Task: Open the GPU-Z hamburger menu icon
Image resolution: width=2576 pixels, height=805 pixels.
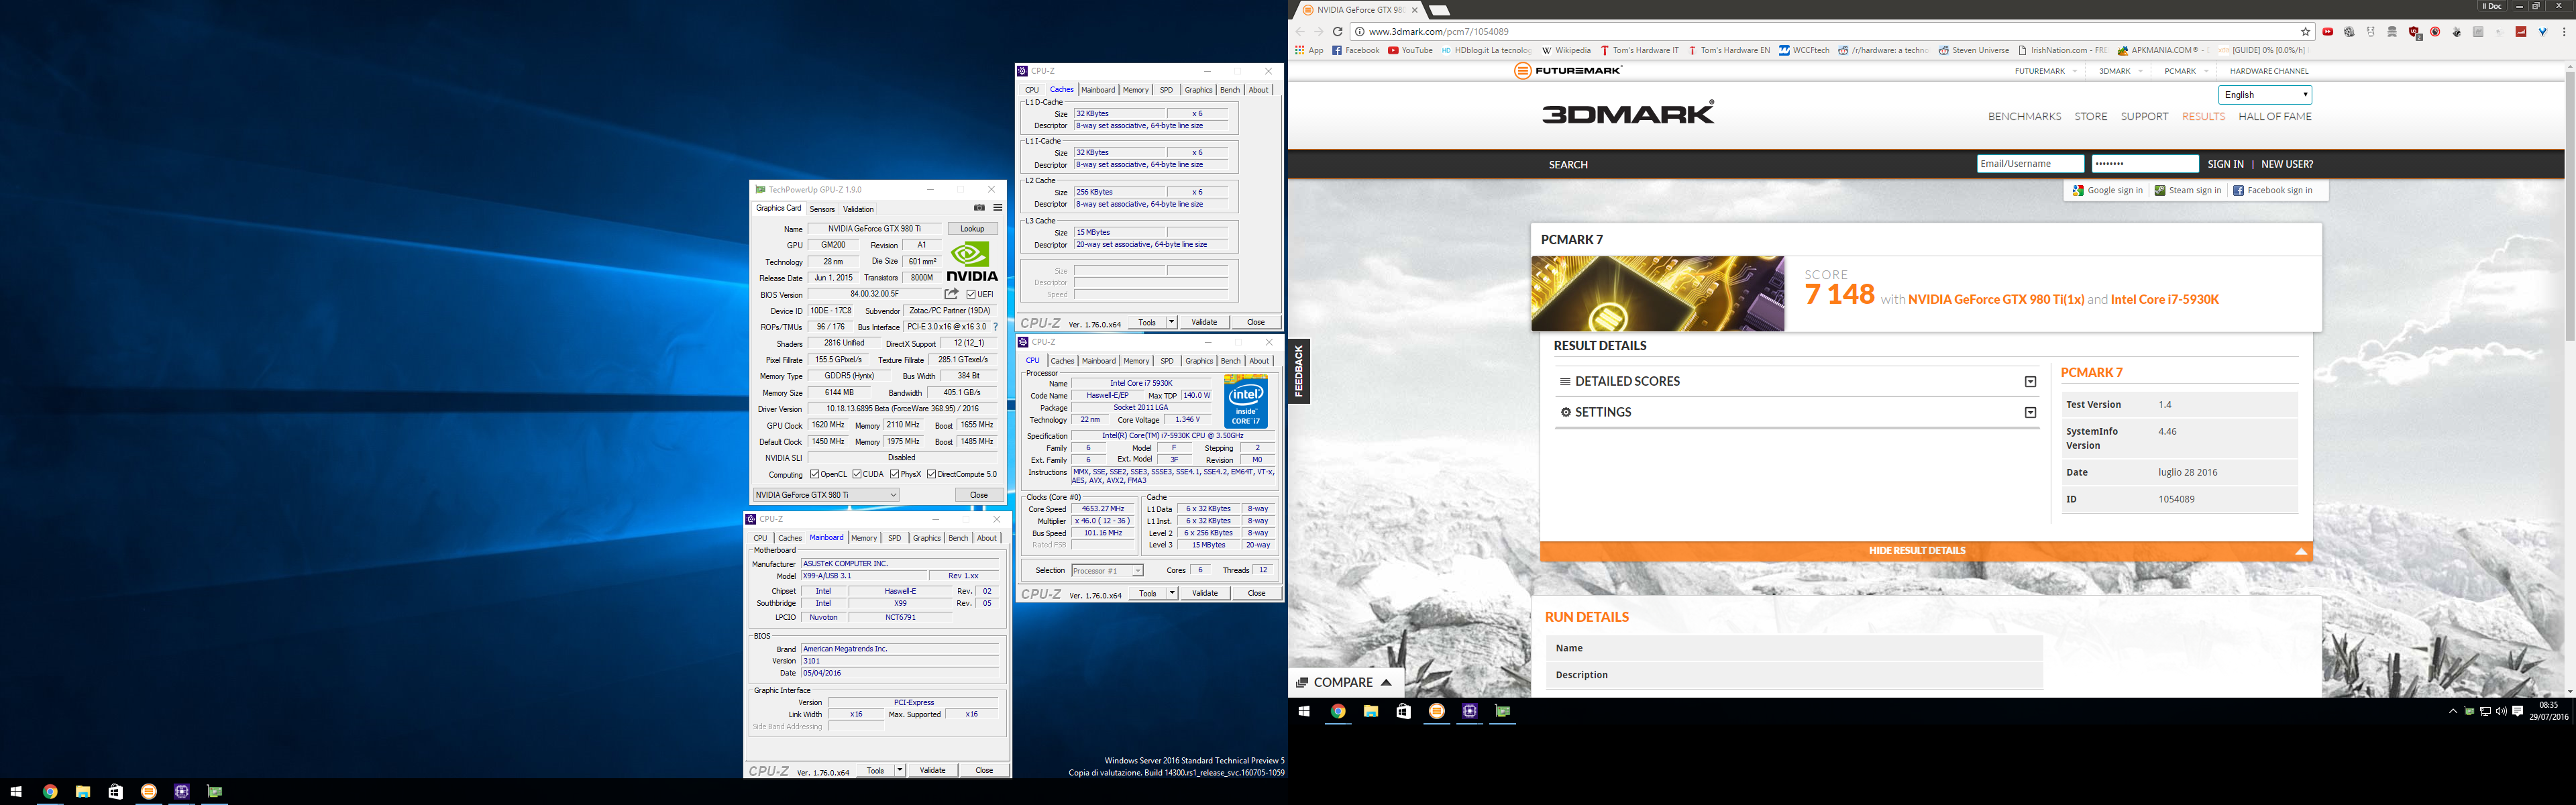Action: tap(997, 208)
